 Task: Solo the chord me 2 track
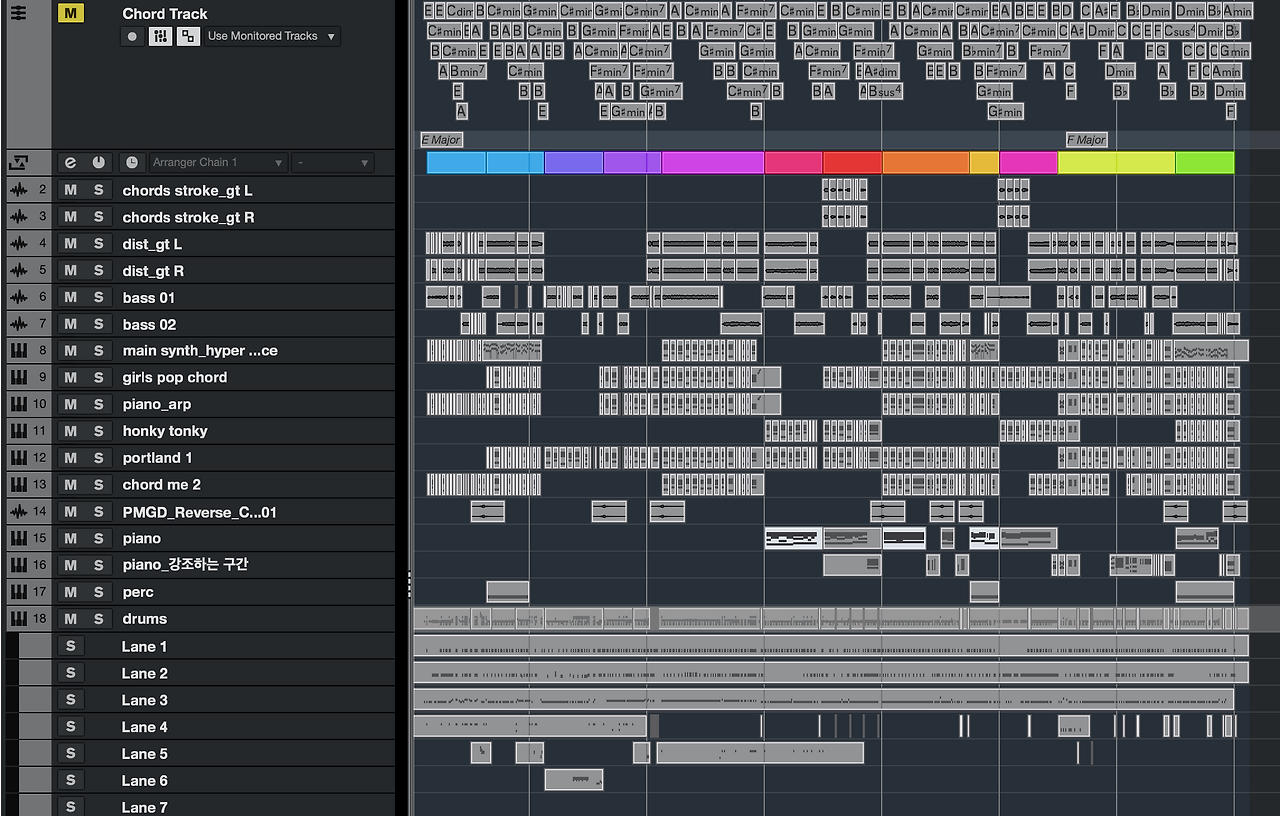tap(98, 484)
